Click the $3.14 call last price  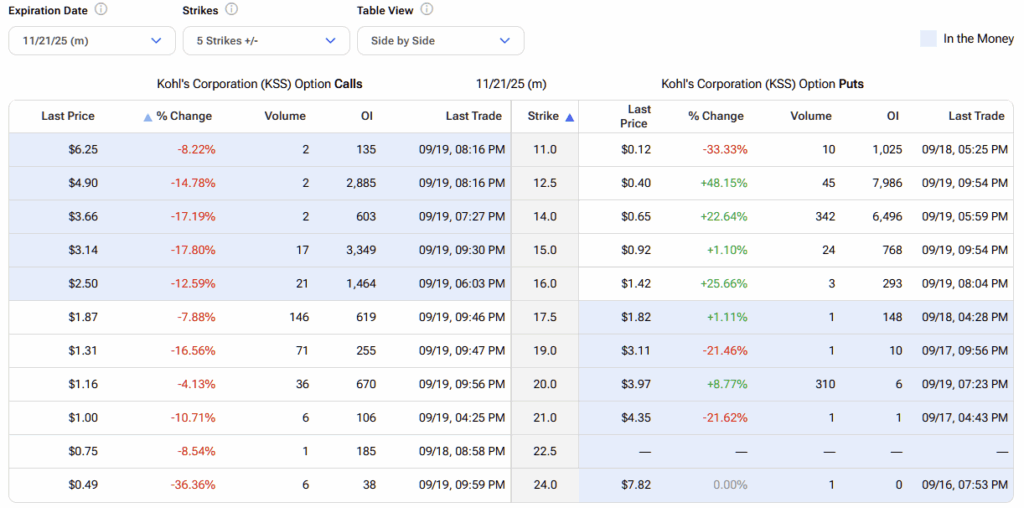[x=83, y=250]
